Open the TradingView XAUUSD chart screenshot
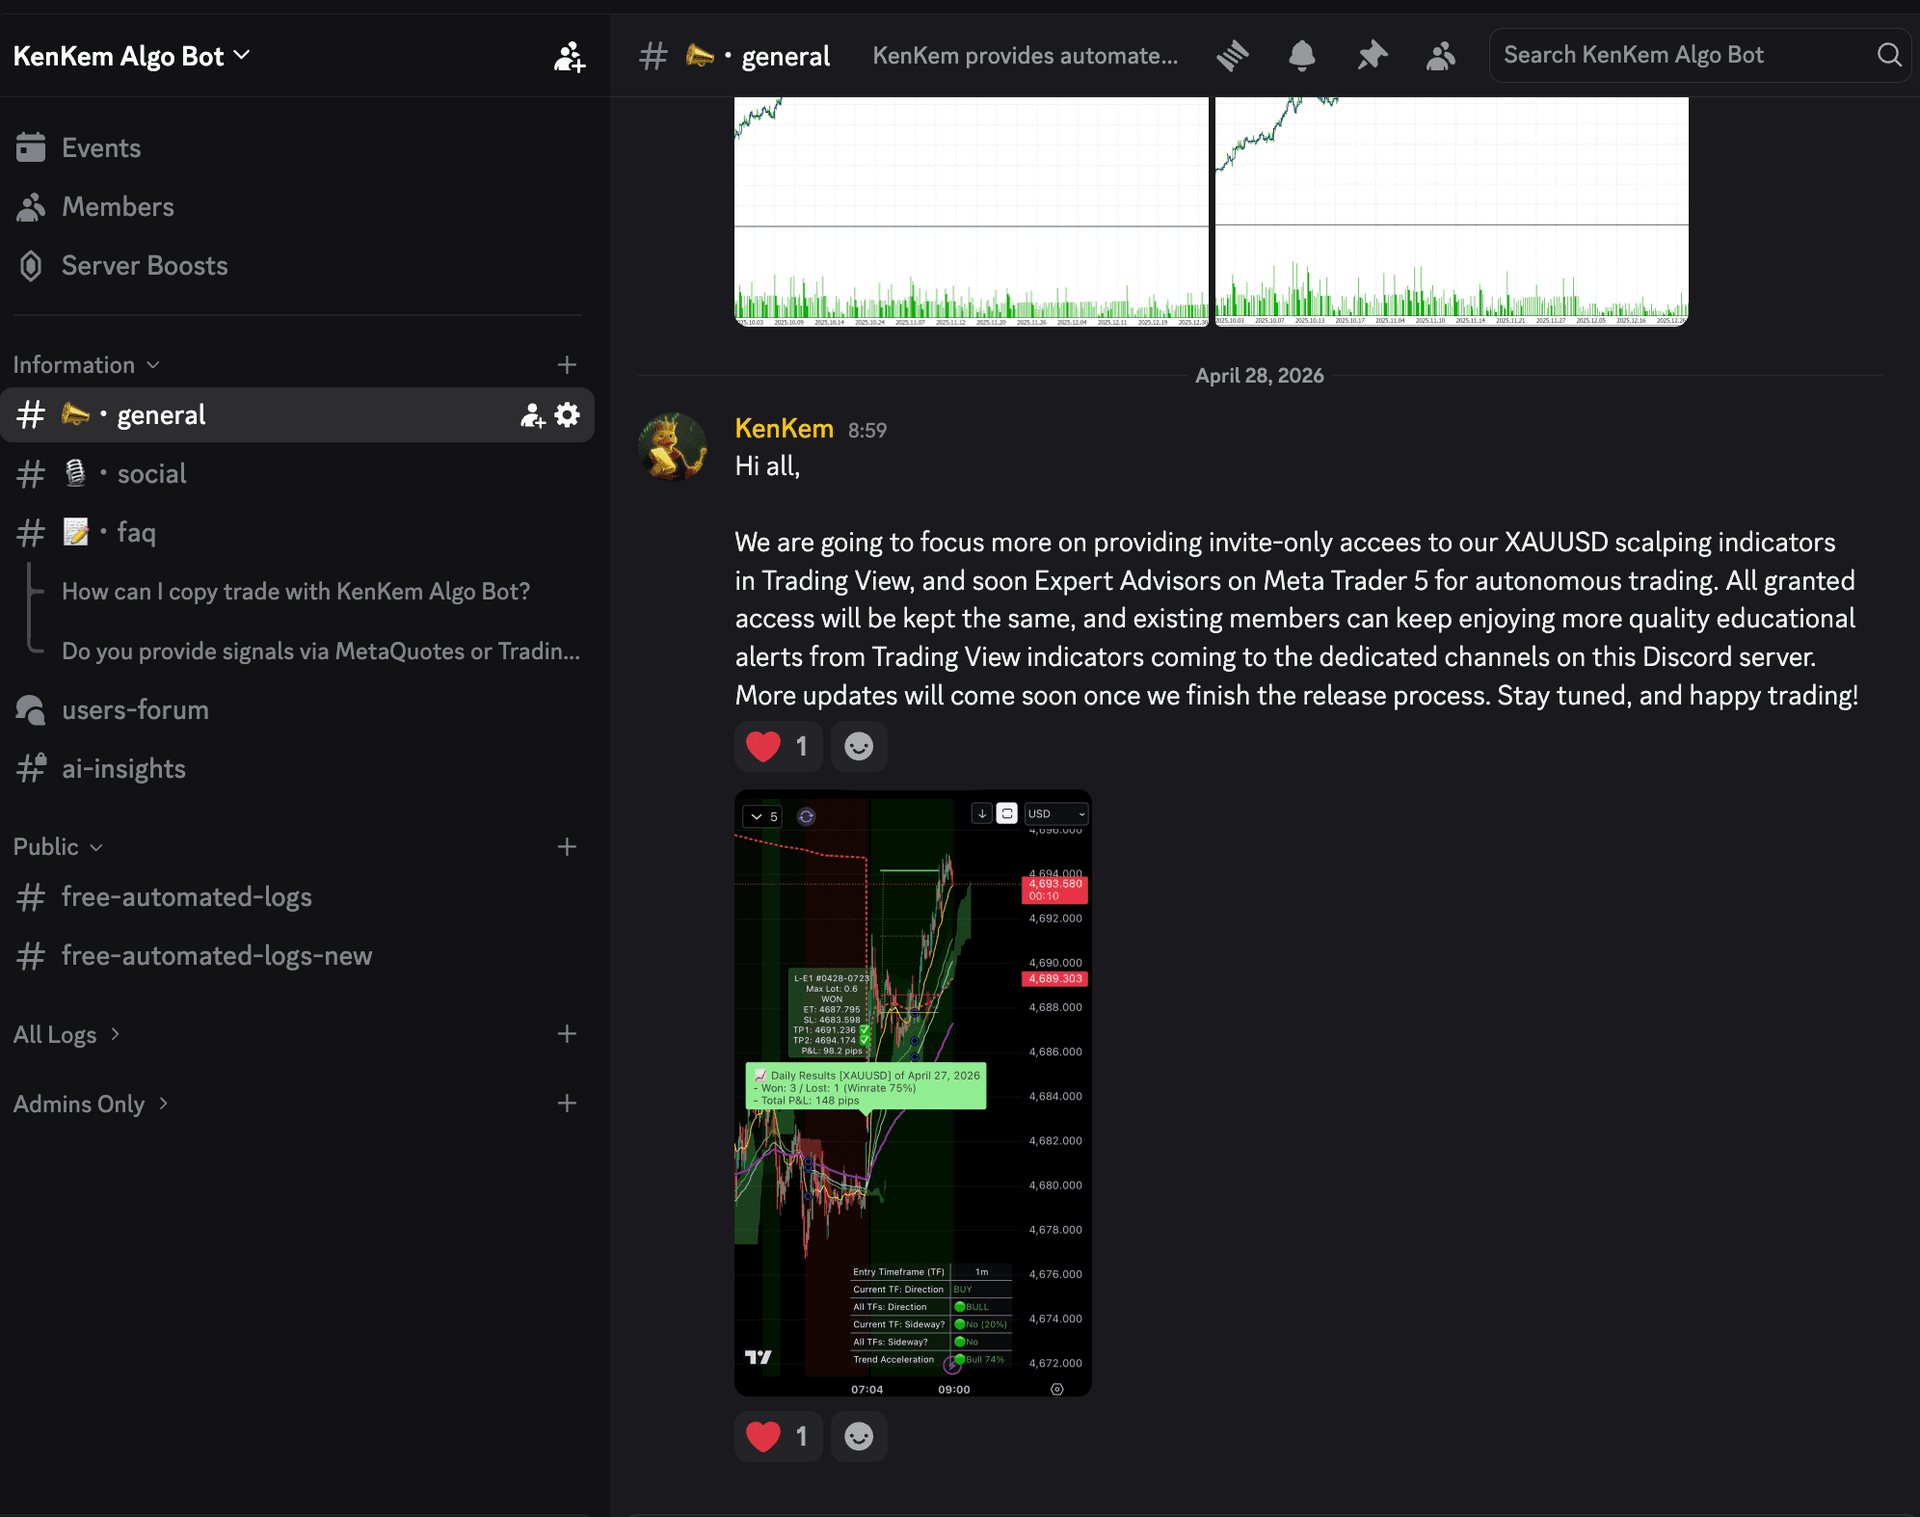Image resolution: width=1920 pixels, height=1517 pixels. 913,1093
